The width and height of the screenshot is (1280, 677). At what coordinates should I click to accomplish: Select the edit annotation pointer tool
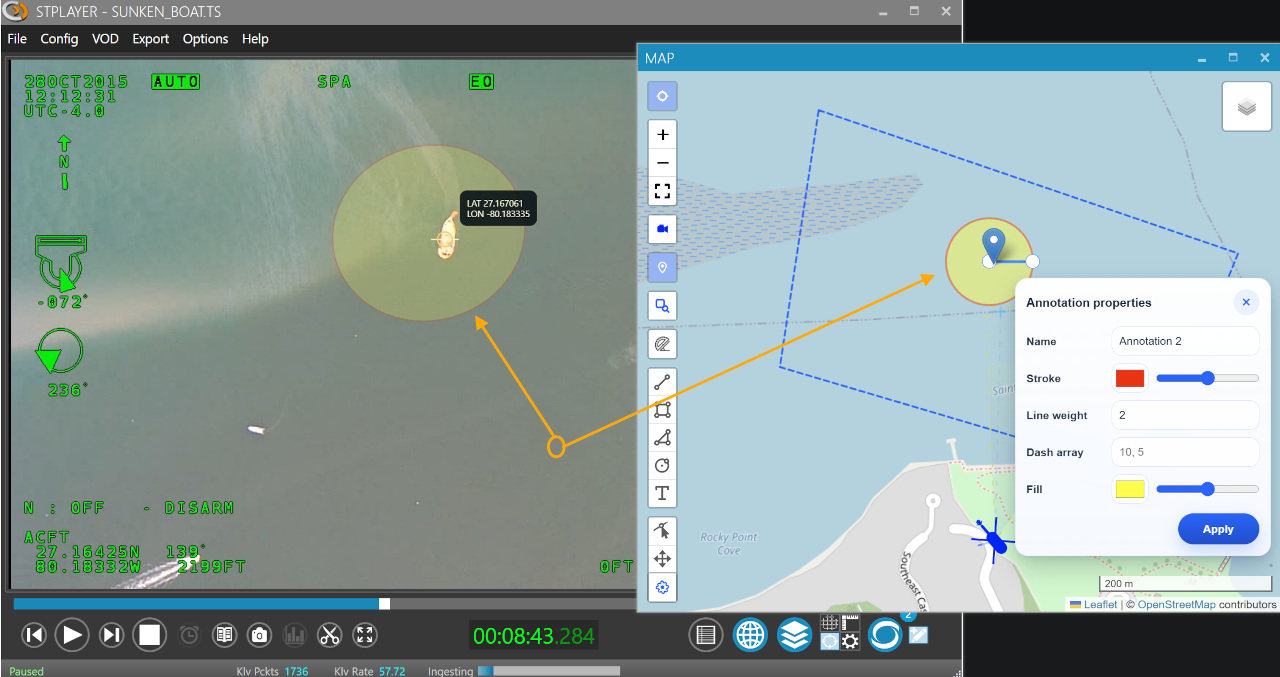point(662,531)
